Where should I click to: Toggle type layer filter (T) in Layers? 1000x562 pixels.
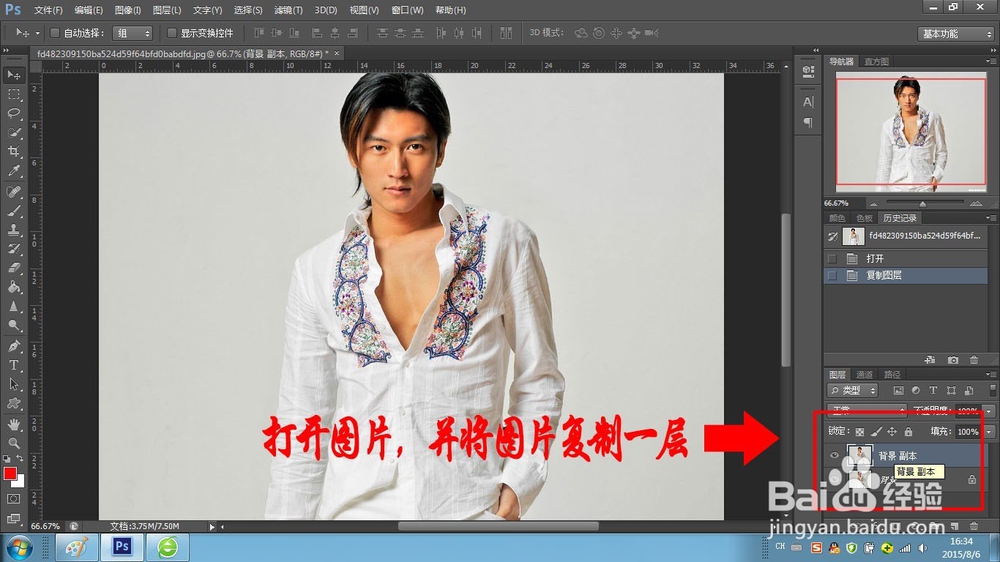click(x=933, y=390)
